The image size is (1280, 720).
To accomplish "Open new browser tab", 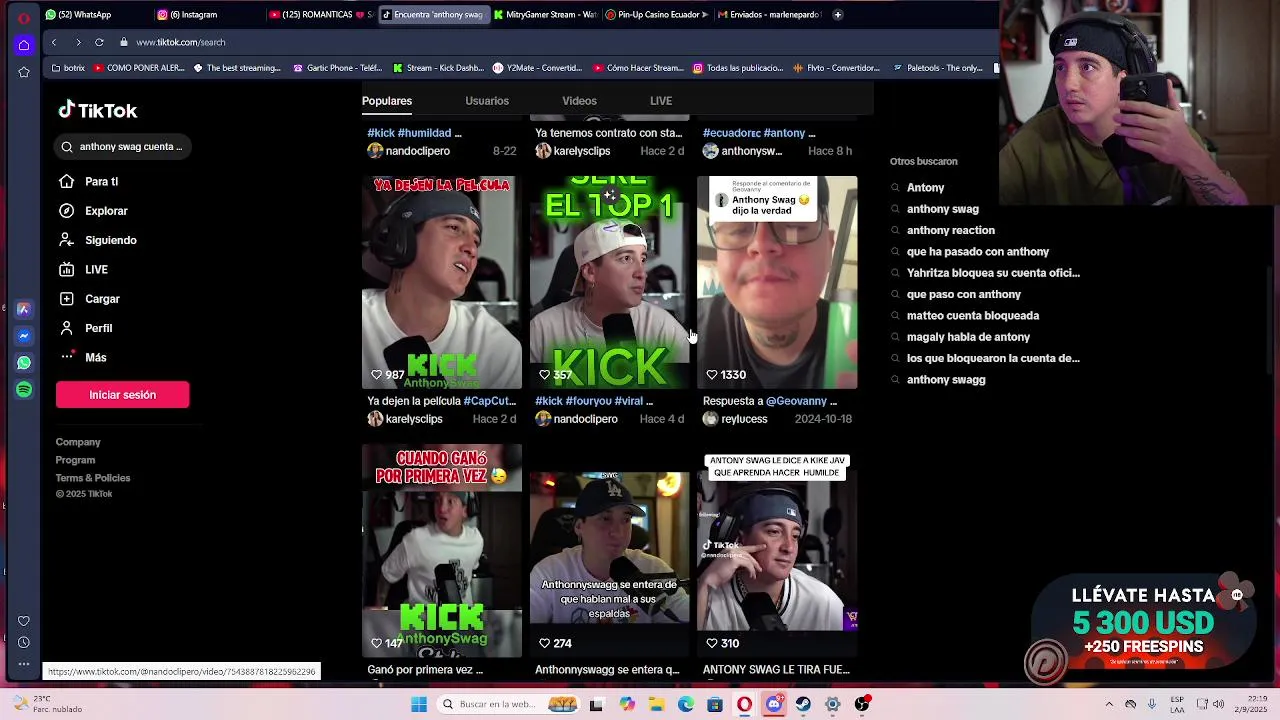I will click(x=838, y=14).
